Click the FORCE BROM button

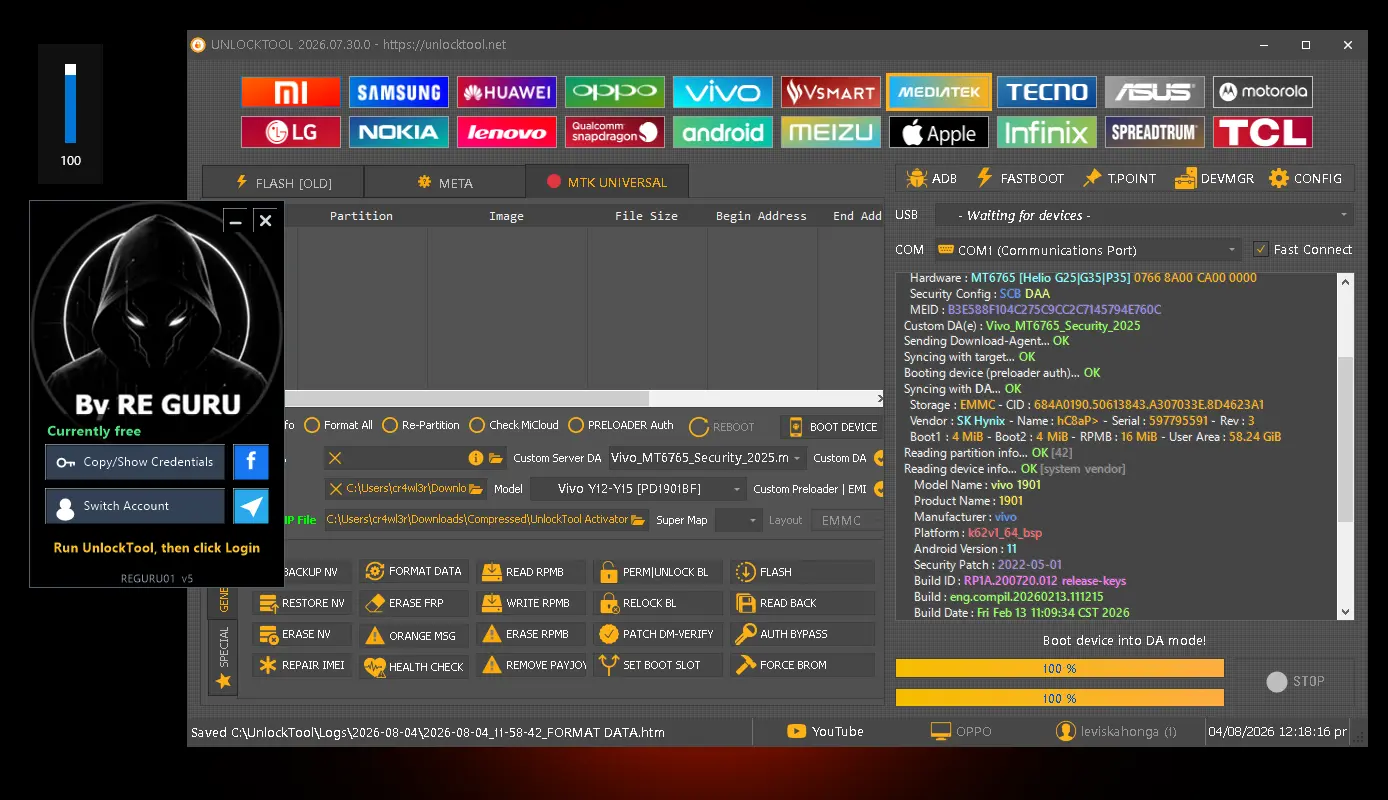tap(802, 665)
